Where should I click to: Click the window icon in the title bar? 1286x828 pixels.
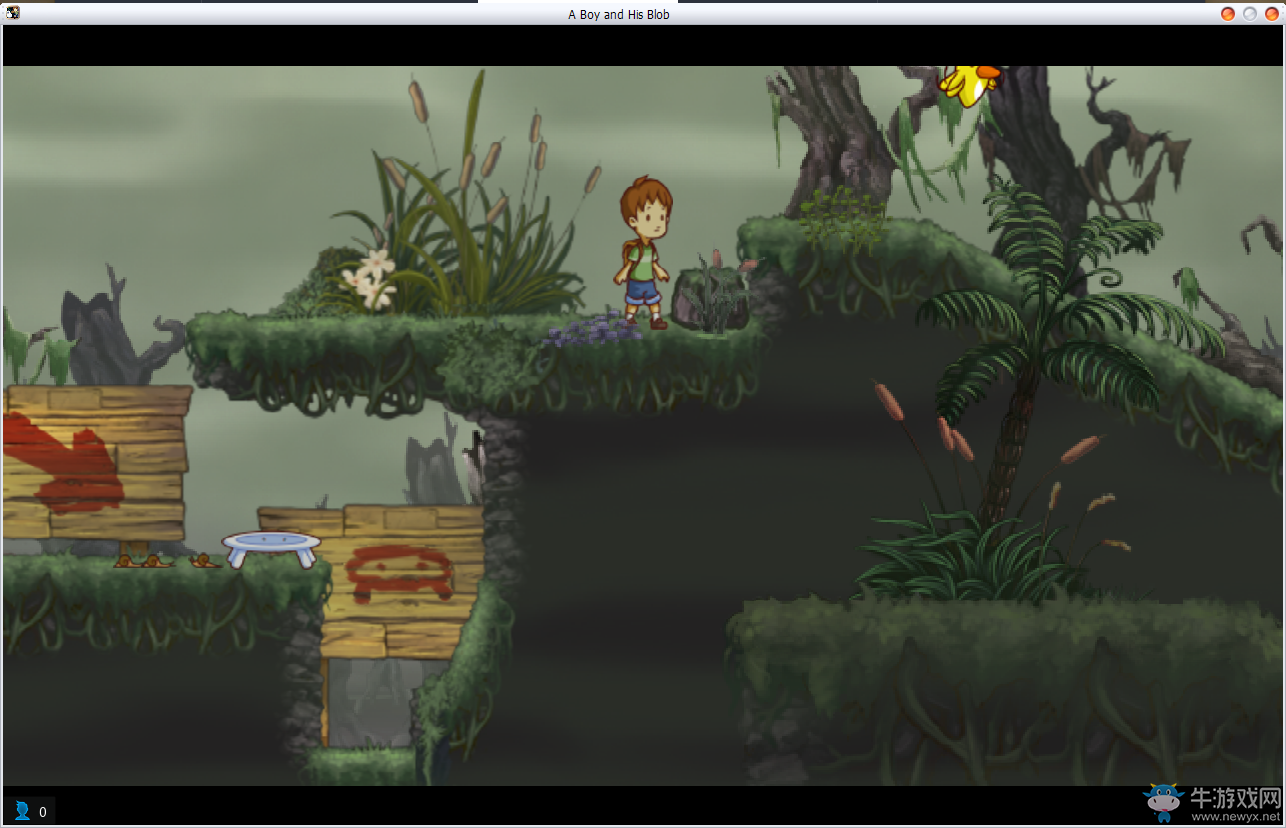coord(13,13)
